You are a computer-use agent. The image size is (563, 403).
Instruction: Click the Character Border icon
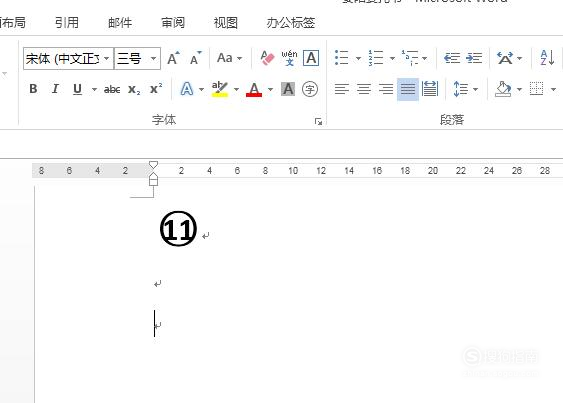tap(311, 58)
